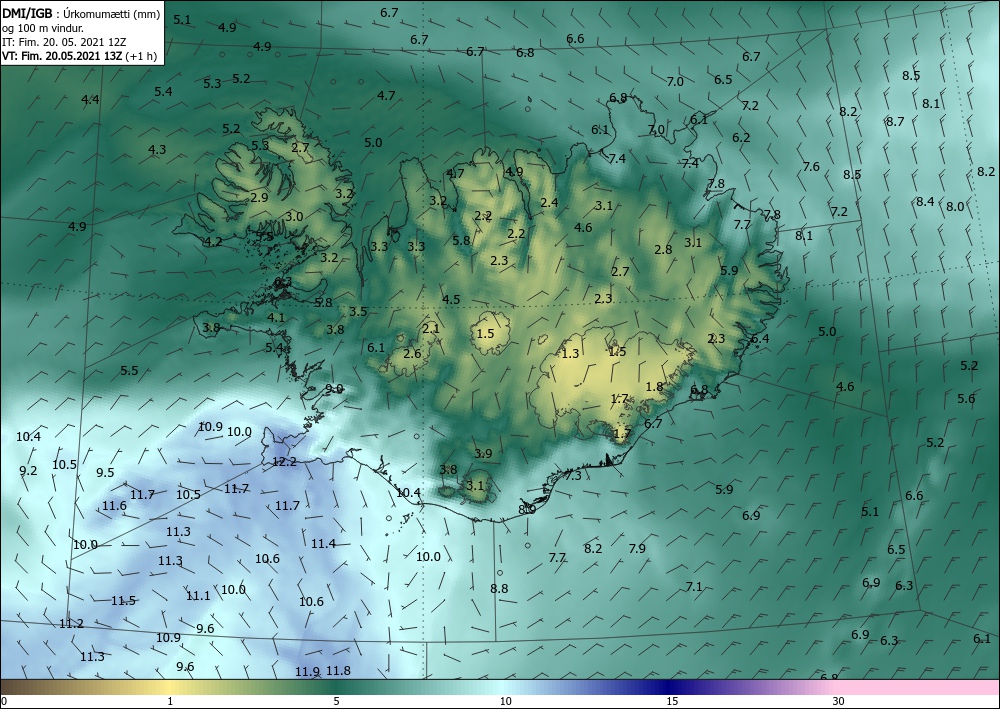Click the 6.4 value on the east coast
This screenshot has height=709, width=1000.
click(x=760, y=339)
